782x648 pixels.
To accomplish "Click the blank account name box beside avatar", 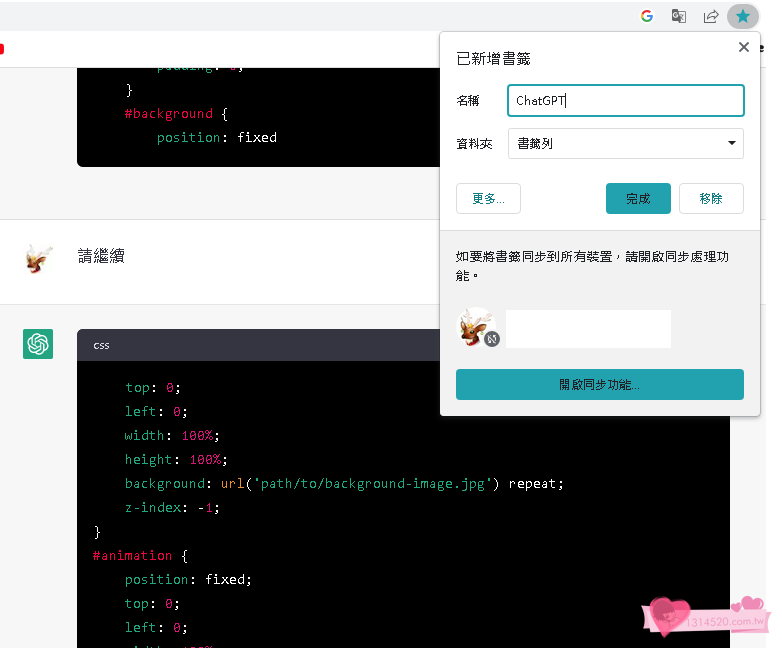I will pyautogui.click(x=588, y=329).
